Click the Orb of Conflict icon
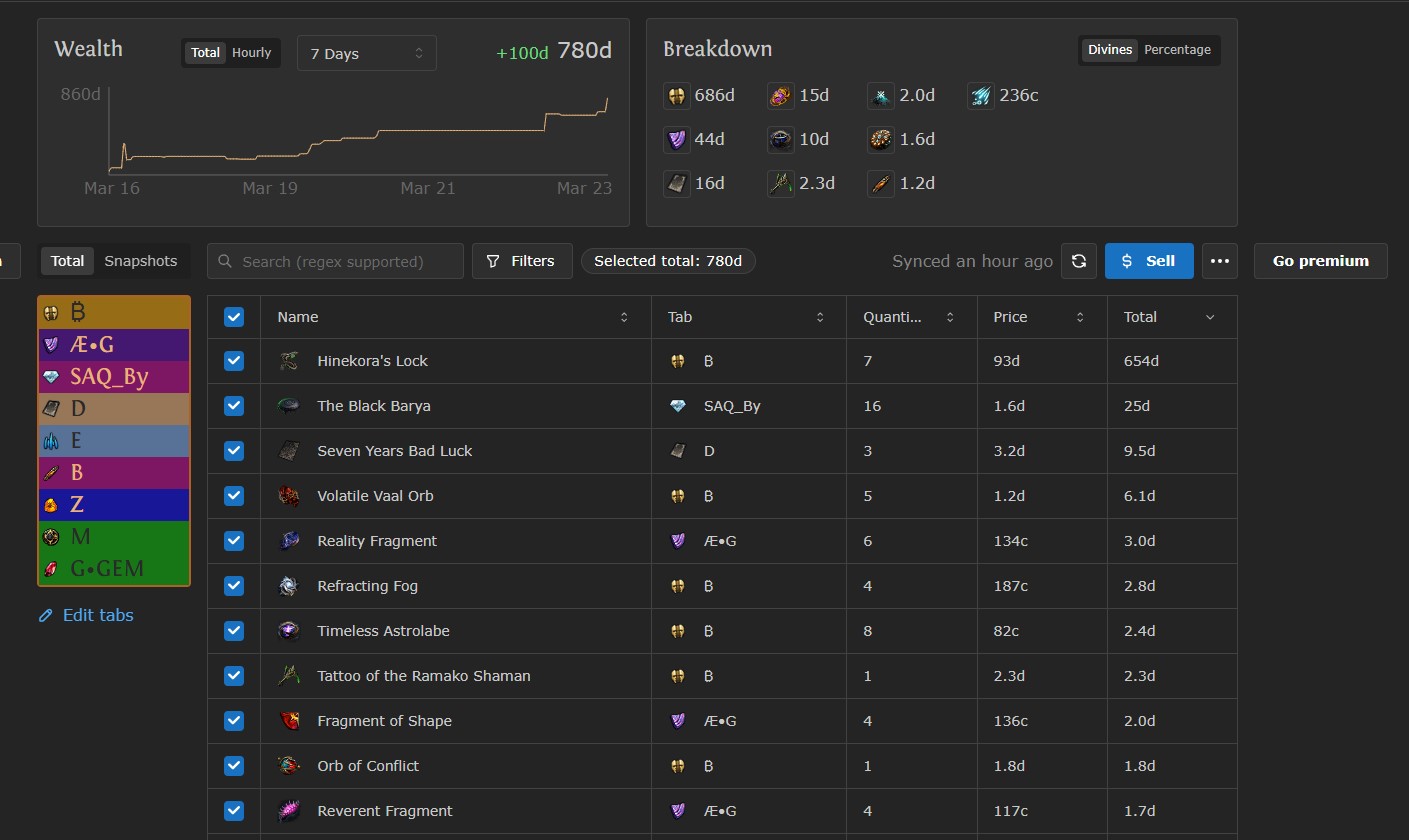Viewport: 1409px width, 840px height. tap(289, 766)
